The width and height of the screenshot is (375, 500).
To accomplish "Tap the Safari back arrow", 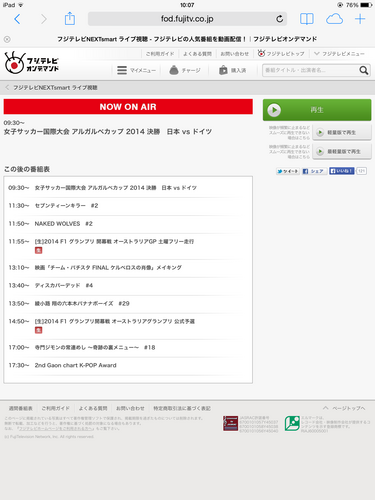I will 17,19.
